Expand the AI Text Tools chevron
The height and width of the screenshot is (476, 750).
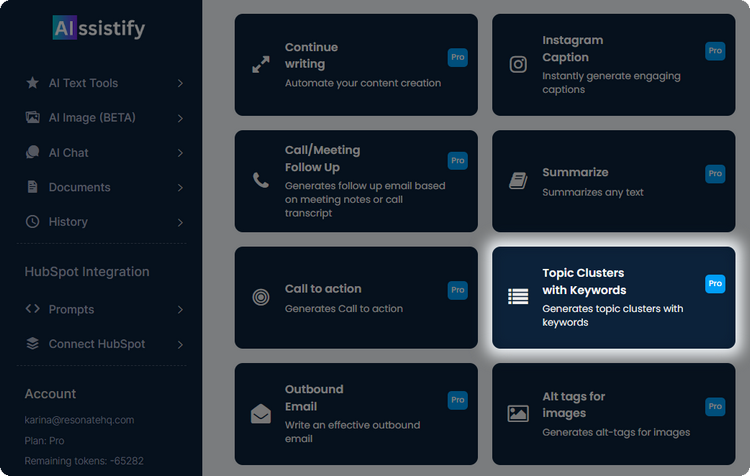[180, 84]
